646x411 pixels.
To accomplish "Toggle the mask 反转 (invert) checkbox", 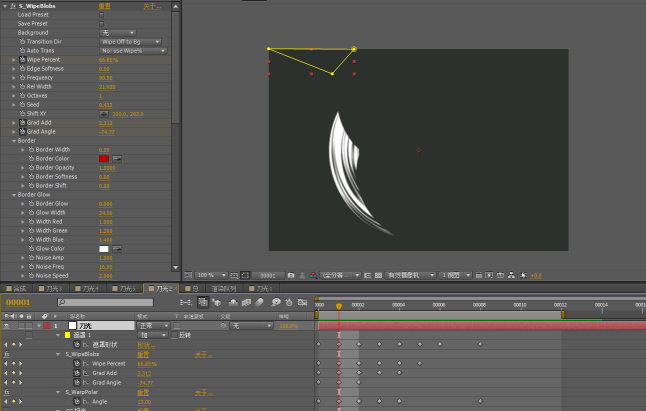I will pyautogui.click(x=175, y=335).
